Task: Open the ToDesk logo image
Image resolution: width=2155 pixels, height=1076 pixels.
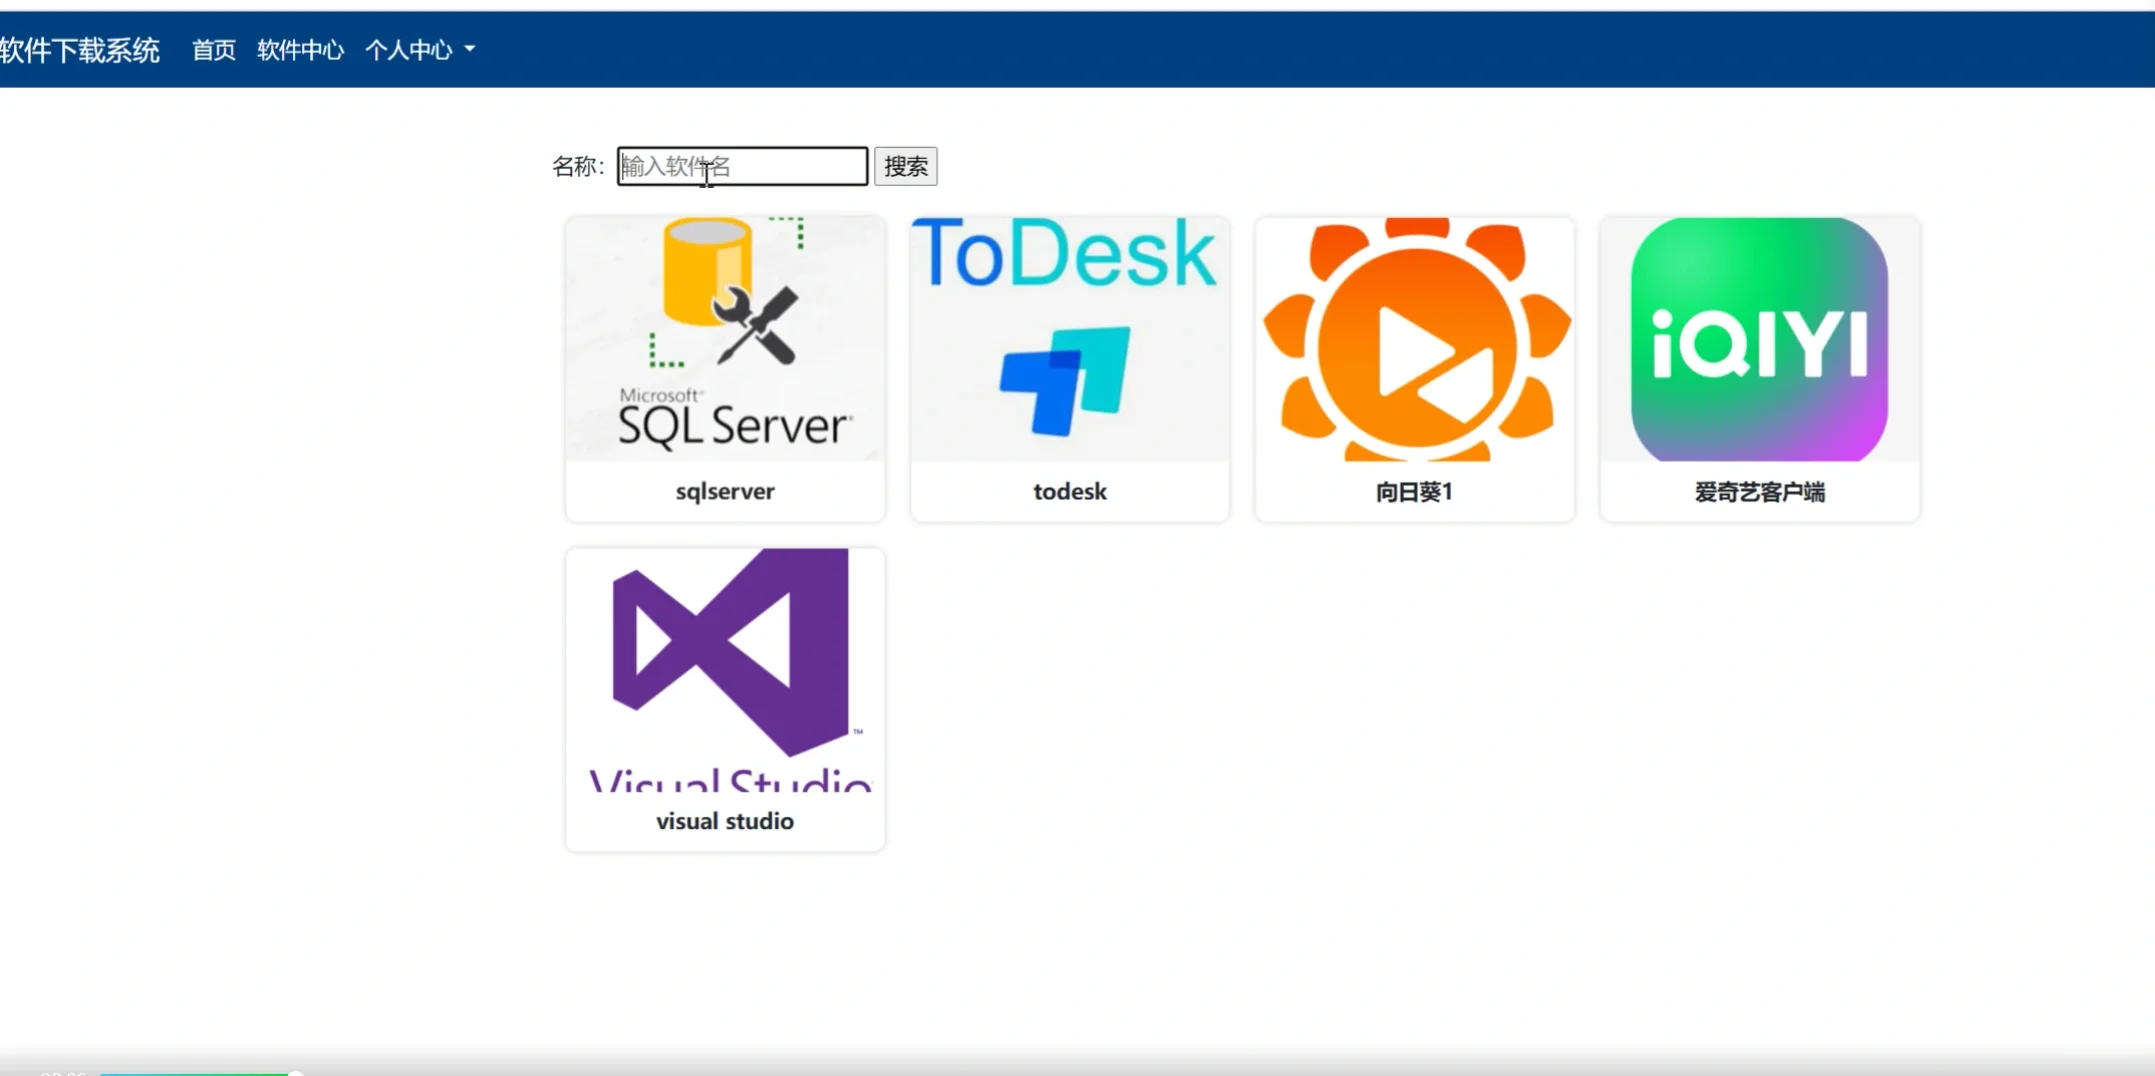Action: pyautogui.click(x=1070, y=339)
